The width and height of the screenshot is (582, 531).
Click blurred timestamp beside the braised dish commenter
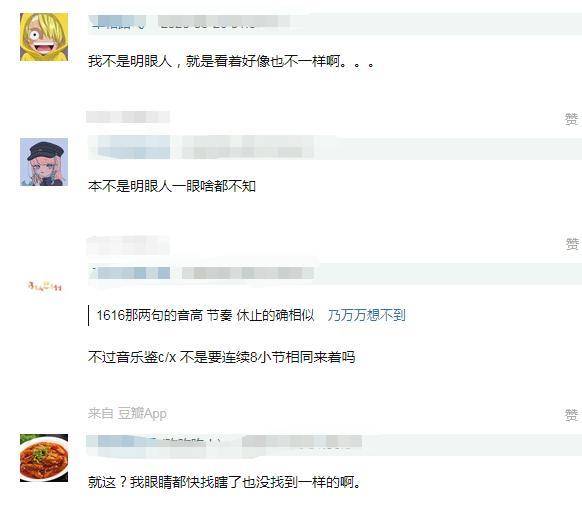click(x=302, y=442)
